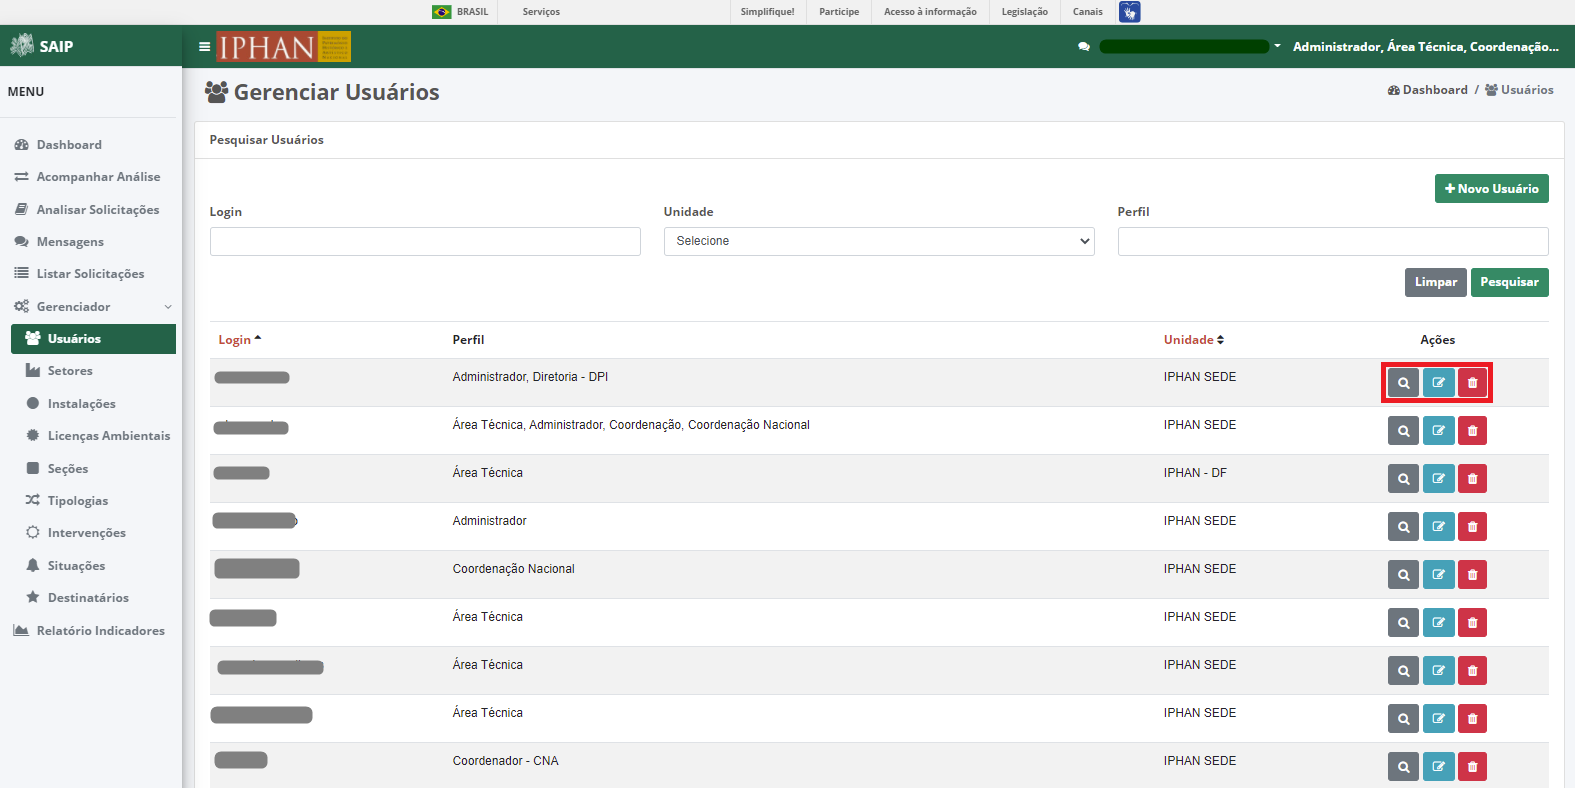The width and height of the screenshot is (1575, 791).
Task: Open the chat messages icon in header
Action: (1084, 47)
